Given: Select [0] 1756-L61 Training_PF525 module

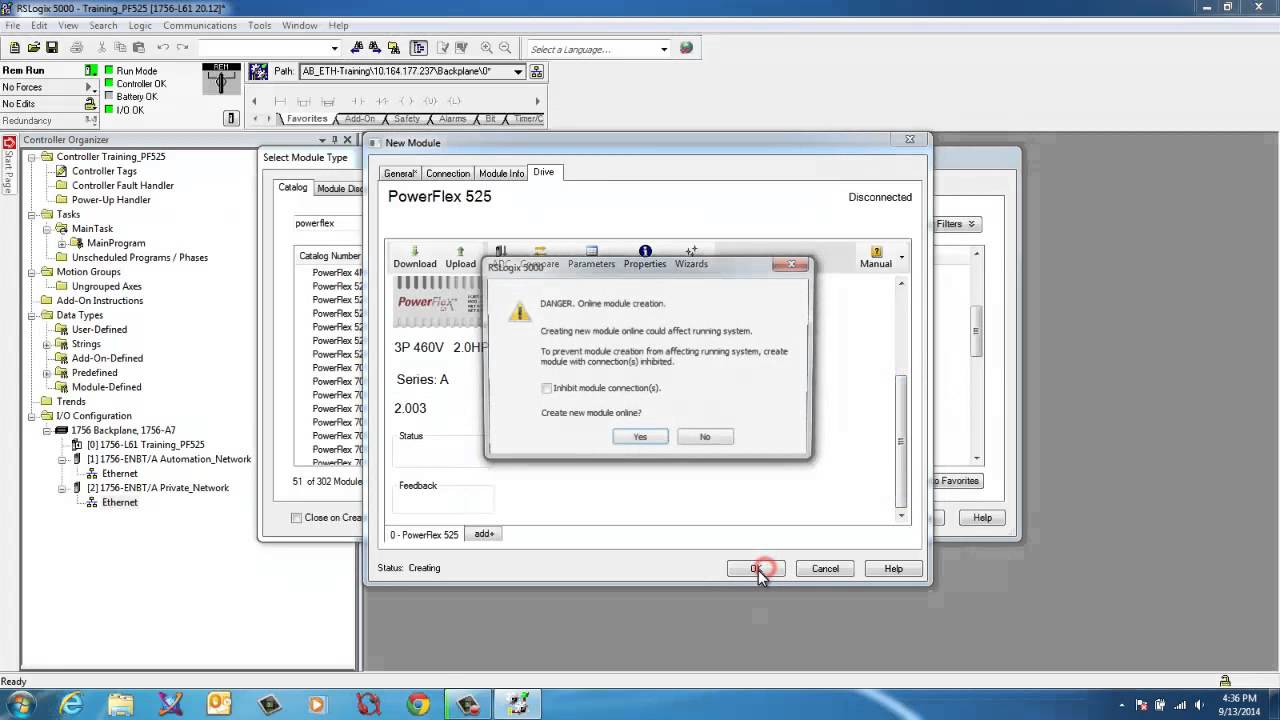Looking at the screenshot, I should click(x=145, y=445).
